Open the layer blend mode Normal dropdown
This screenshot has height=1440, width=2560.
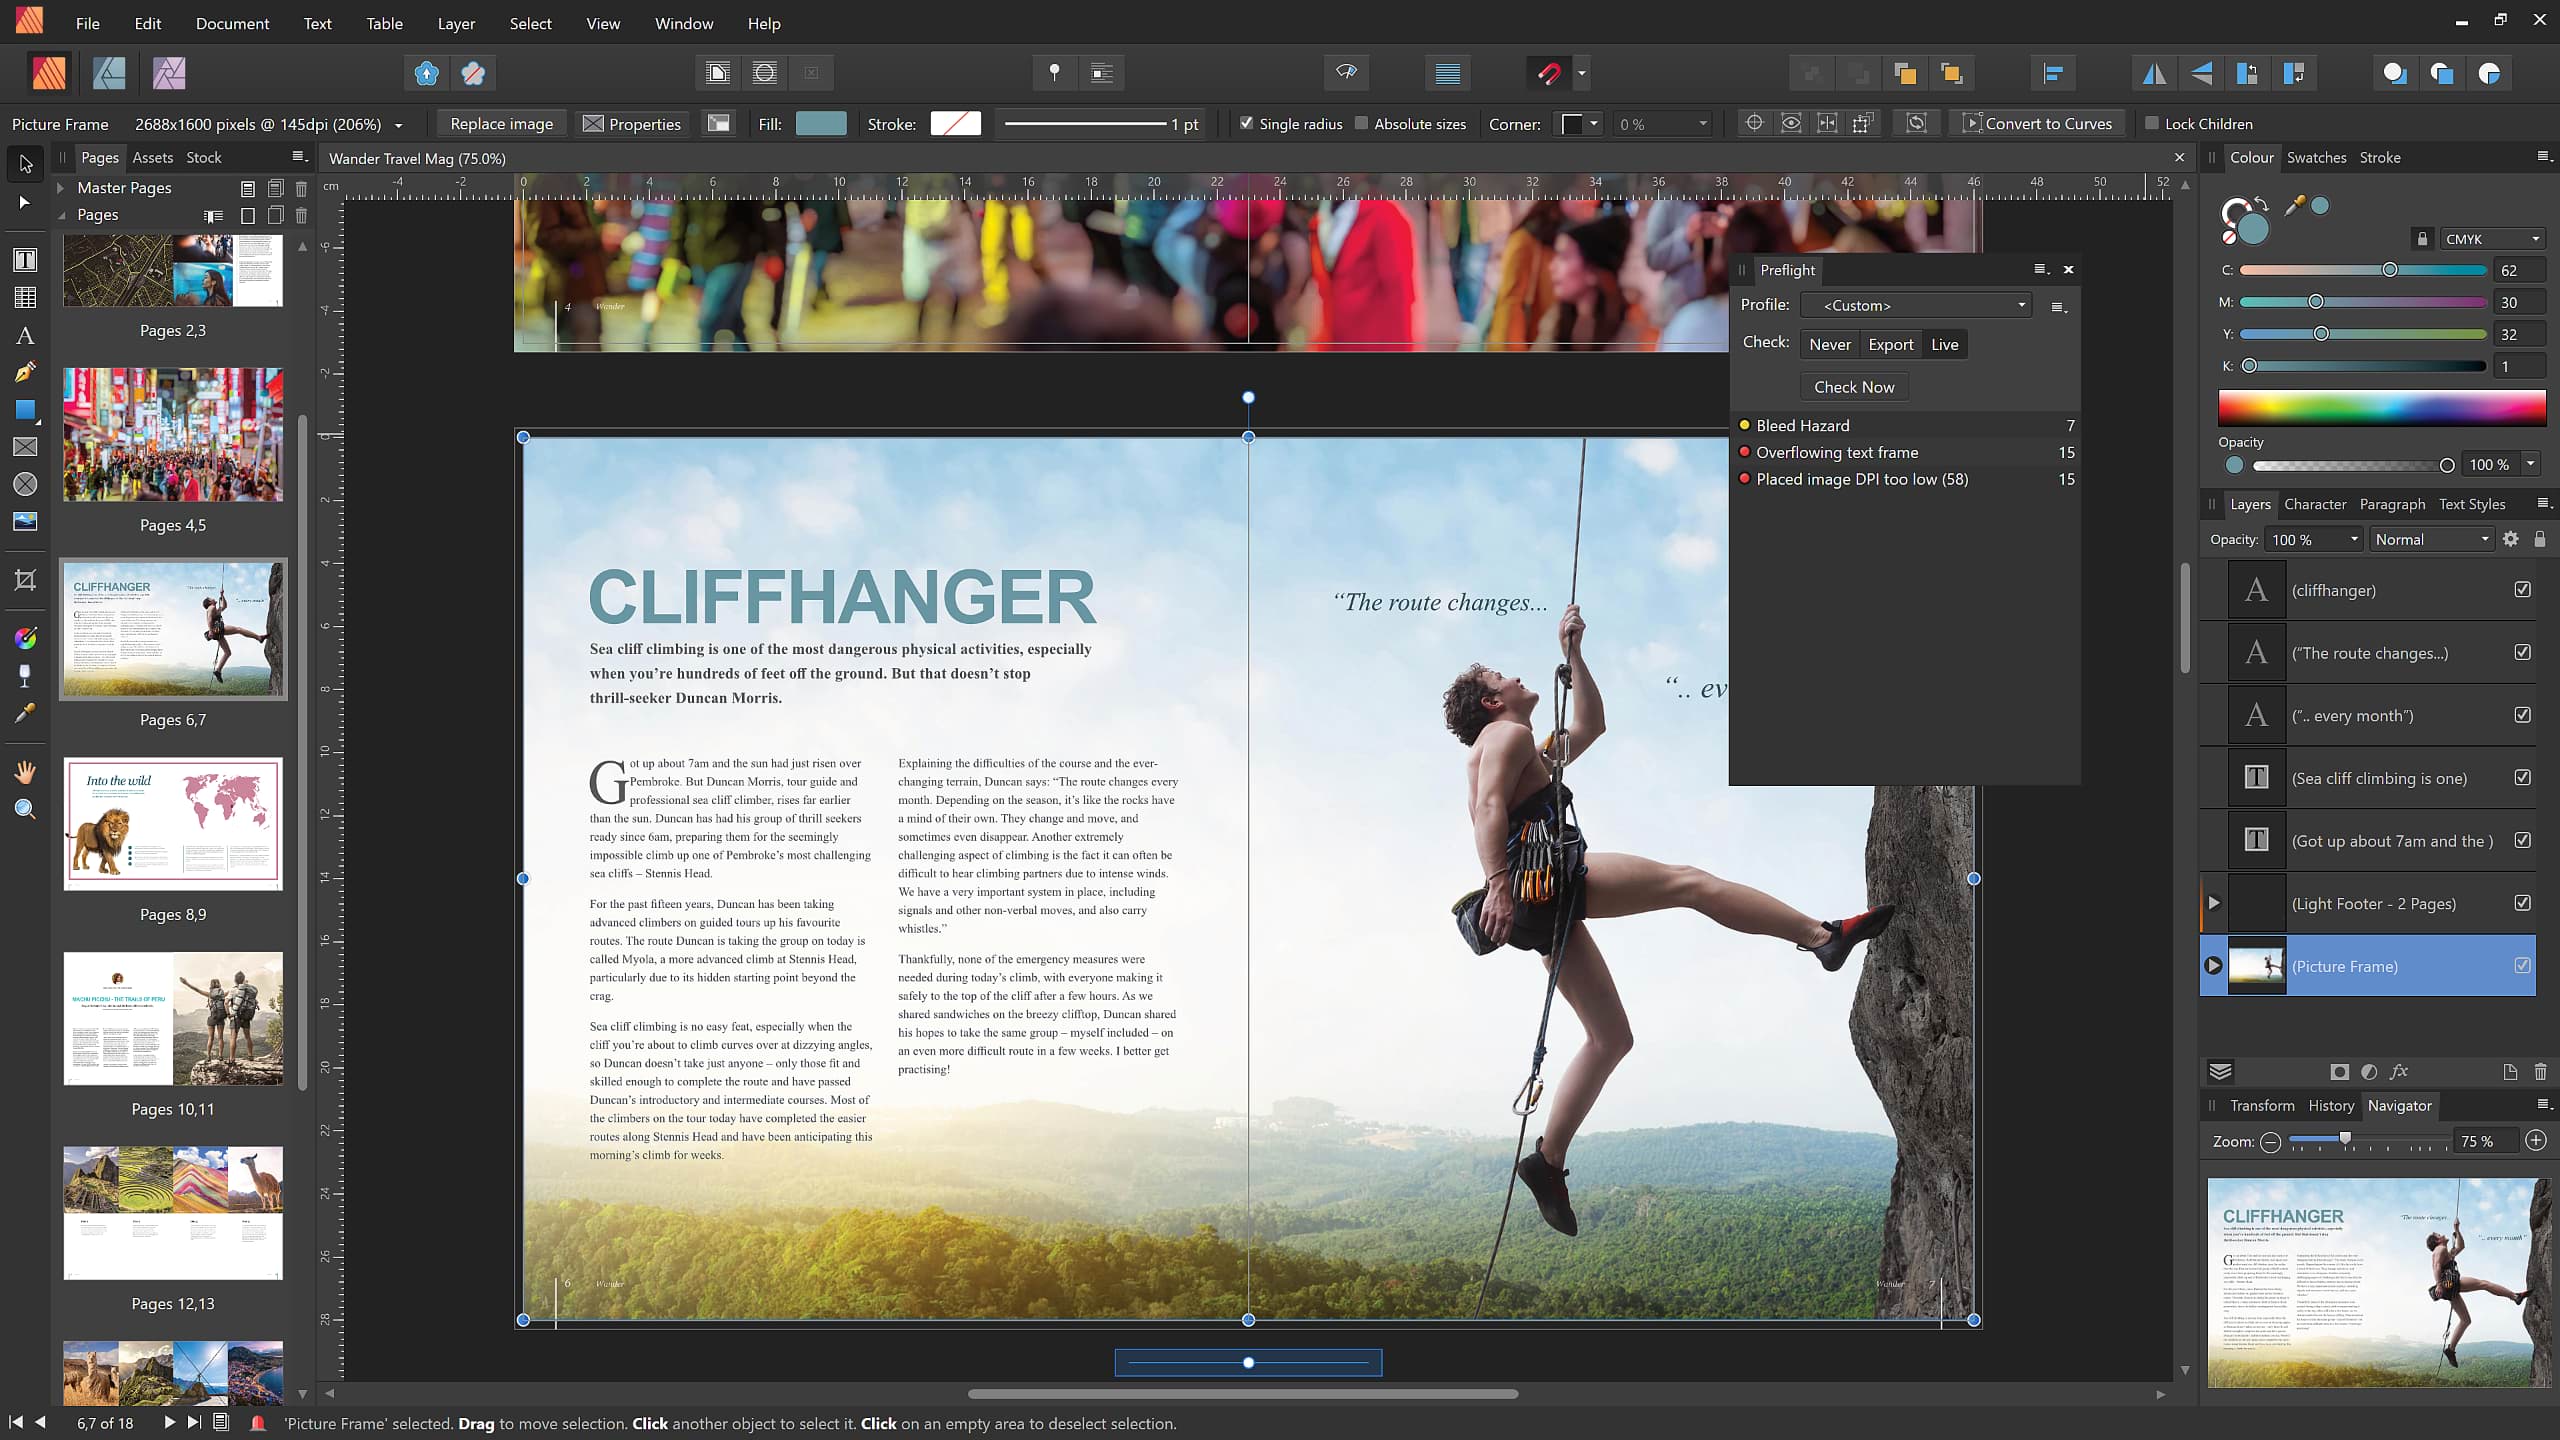(2430, 538)
